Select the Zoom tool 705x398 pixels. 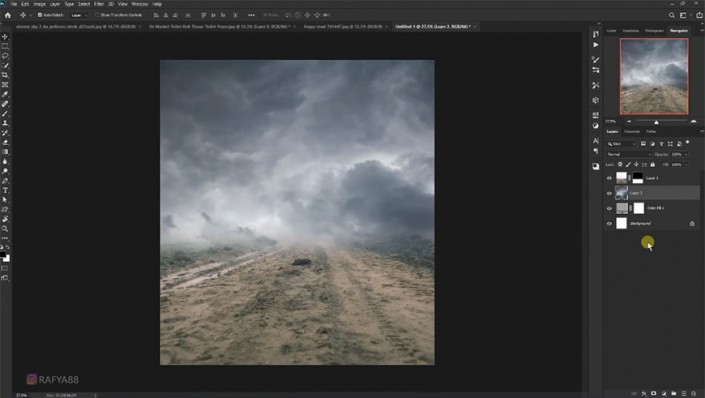(5, 229)
